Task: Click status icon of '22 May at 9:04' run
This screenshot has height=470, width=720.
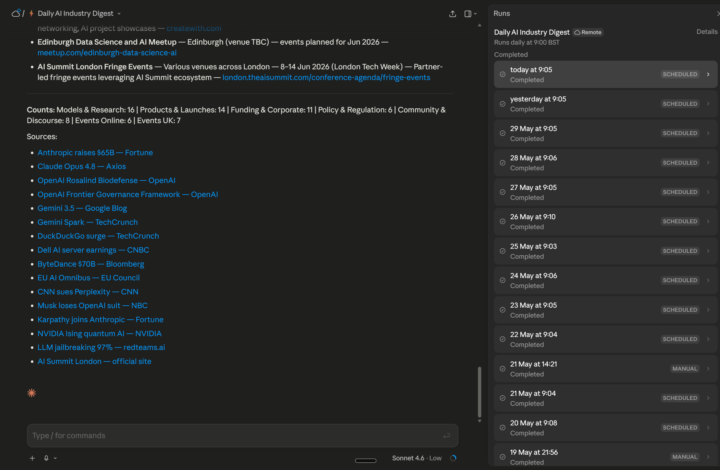Action: point(502,339)
